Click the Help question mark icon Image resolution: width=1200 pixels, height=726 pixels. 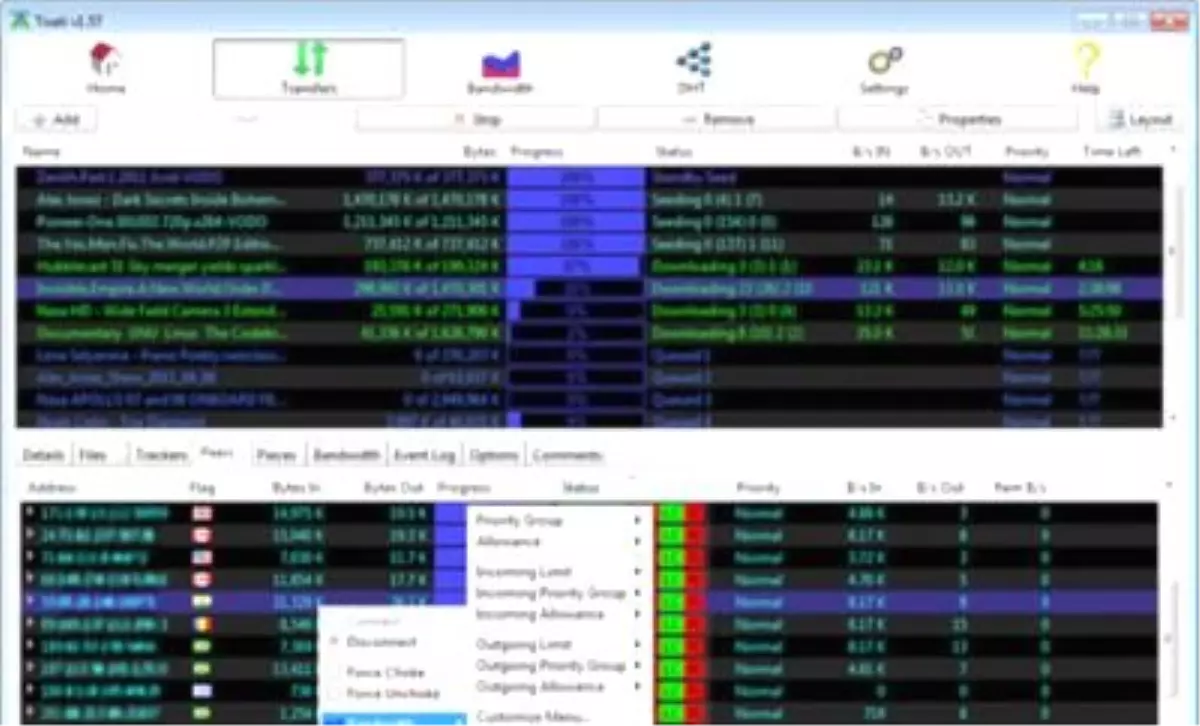click(1085, 62)
